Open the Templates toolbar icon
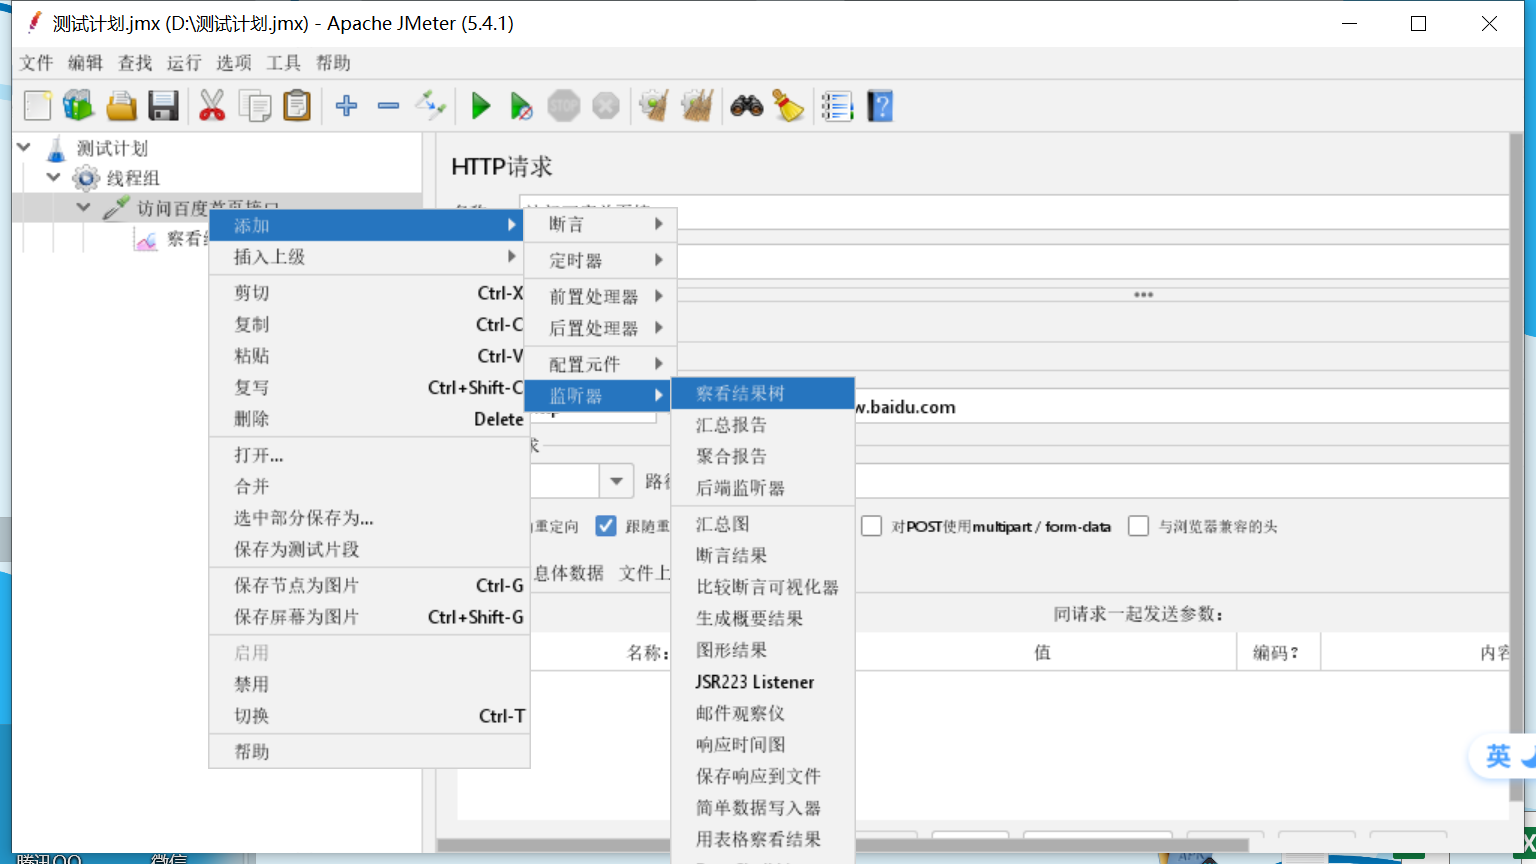This screenshot has width=1536, height=864. [x=78, y=105]
